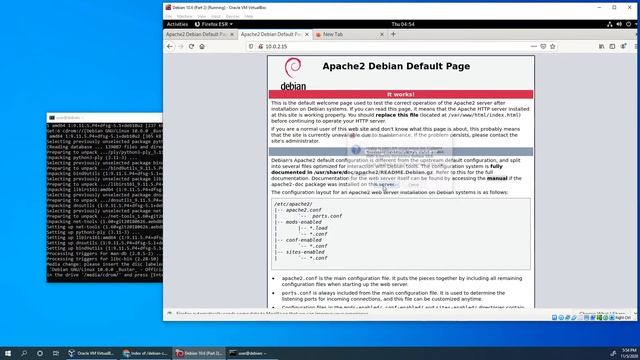640x360 pixels.
Task: Open VirtualBox Input menu
Action: coord(216,16)
